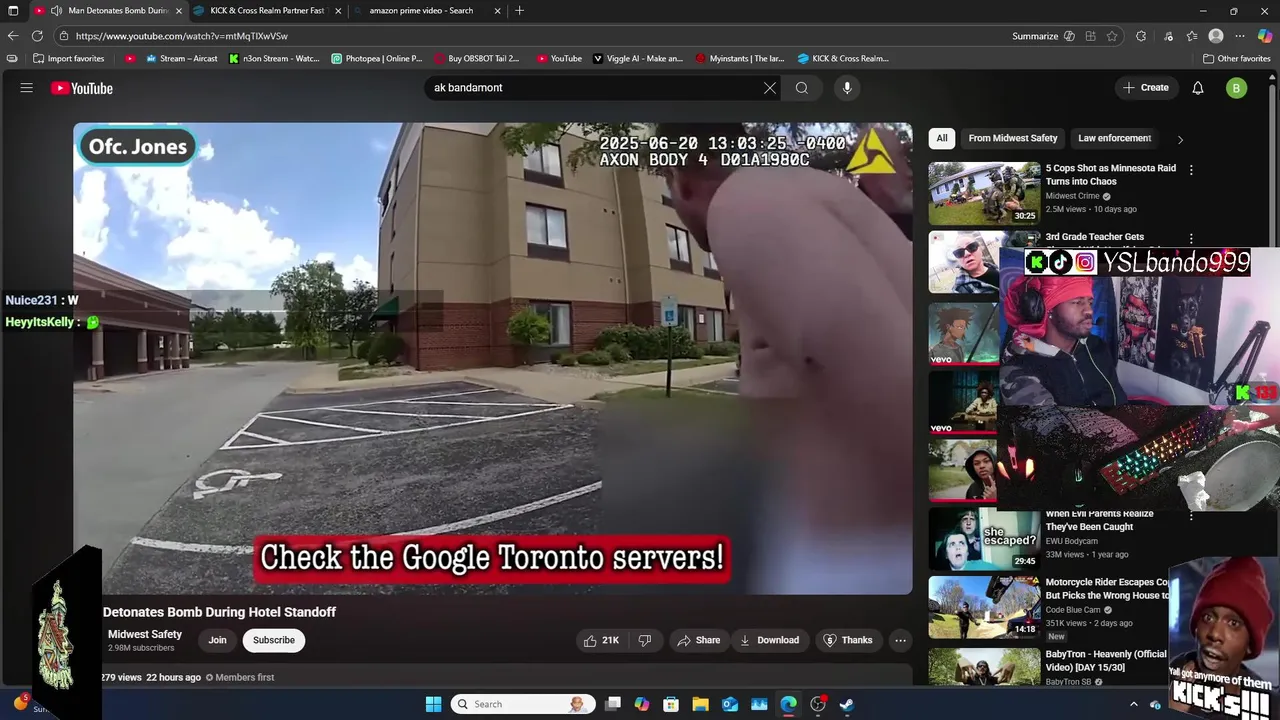
Task: Open more actions ellipsis under the video
Action: [900, 640]
